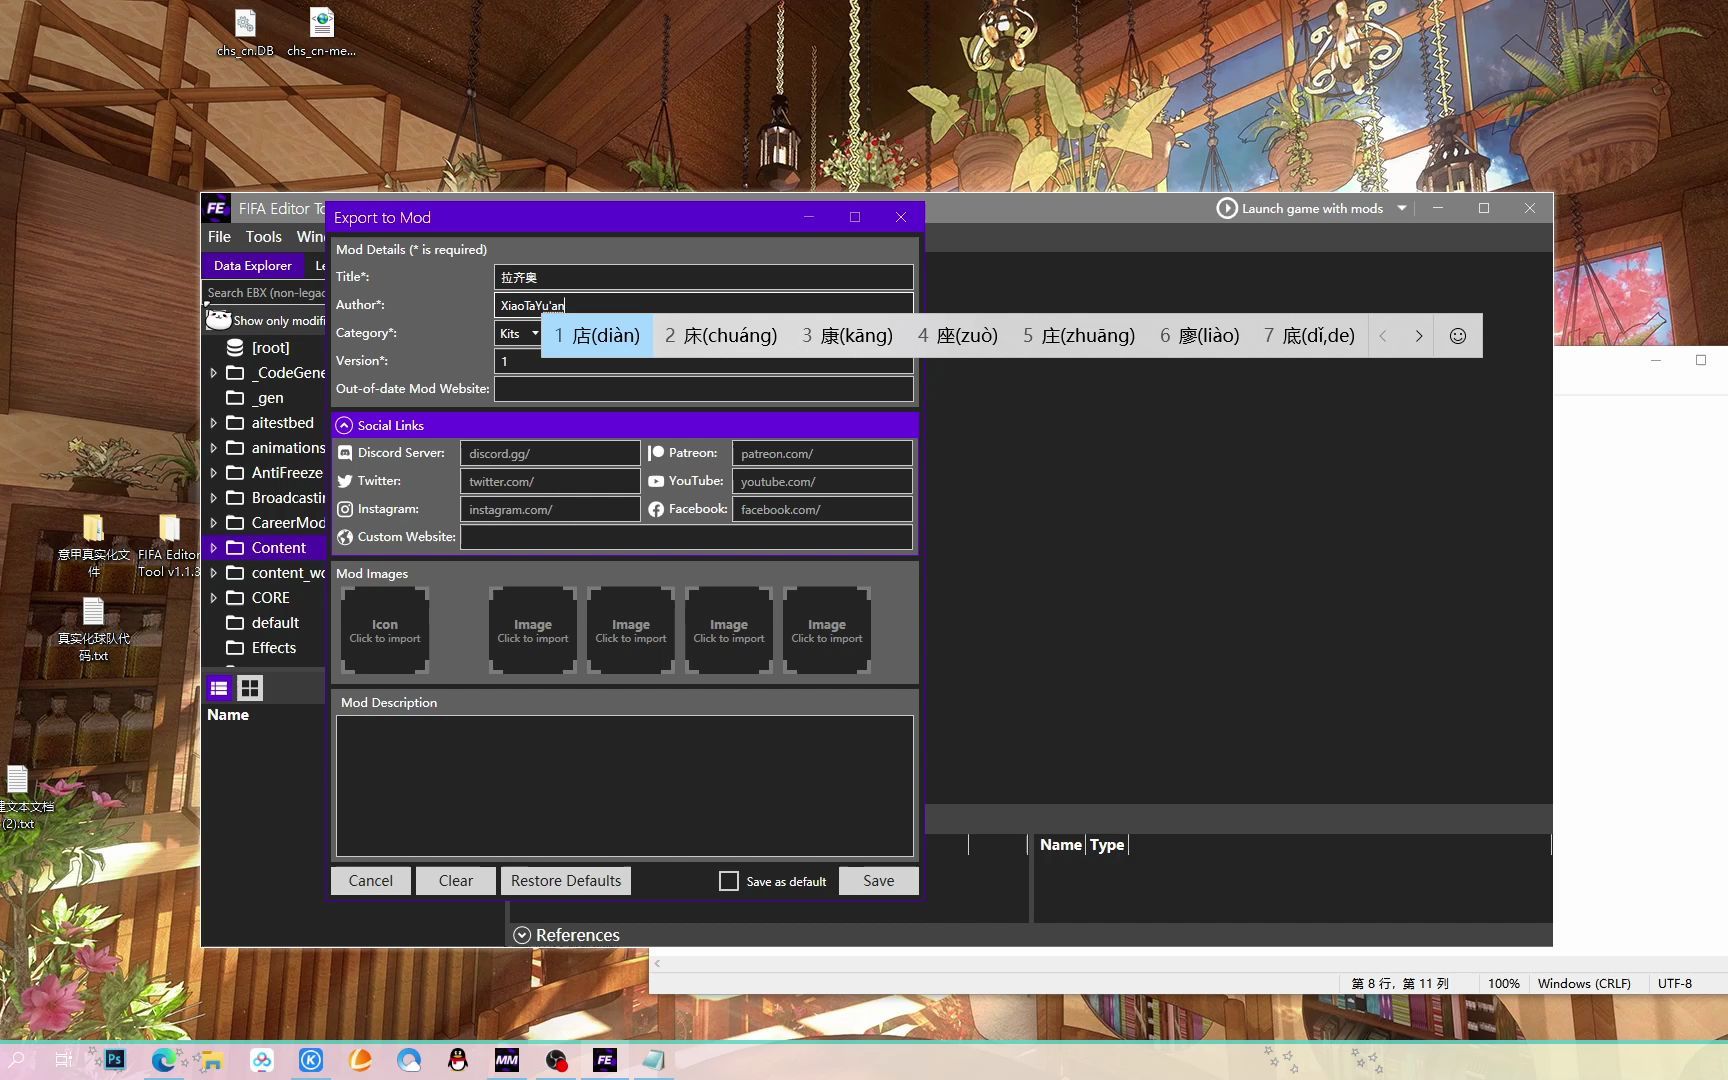
Task: Click the YouTube play icon
Action: click(656, 481)
